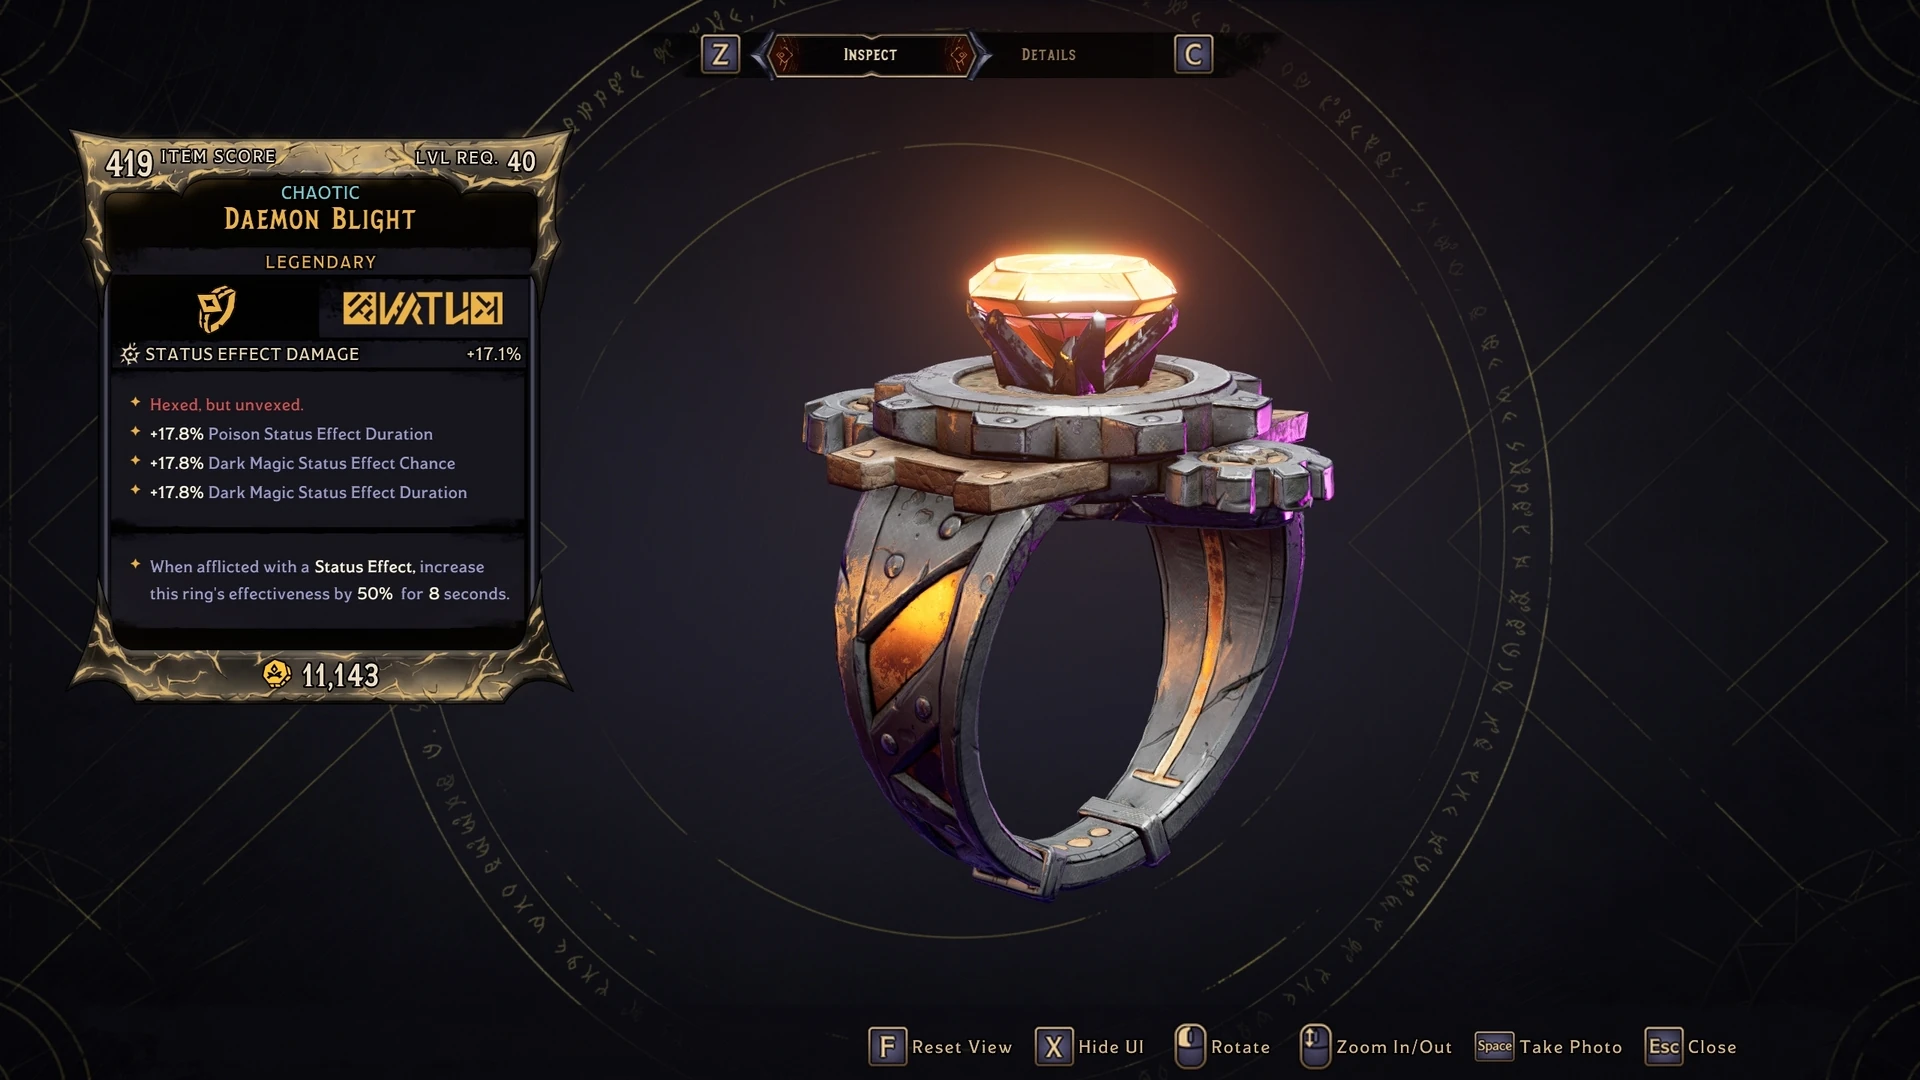The image size is (1920, 1080).
Task: Click the gold coin value icon
Action: [277, 675]
